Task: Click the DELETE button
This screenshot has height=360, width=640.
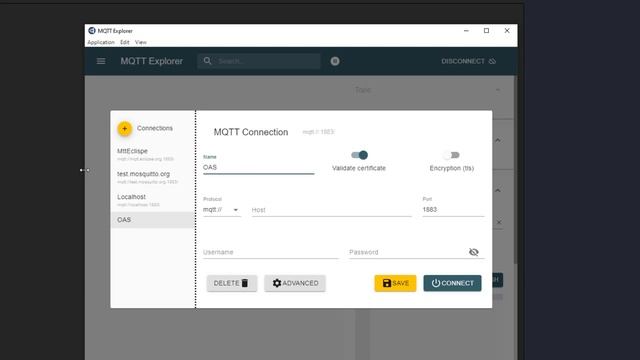Action: coord(232,283)
